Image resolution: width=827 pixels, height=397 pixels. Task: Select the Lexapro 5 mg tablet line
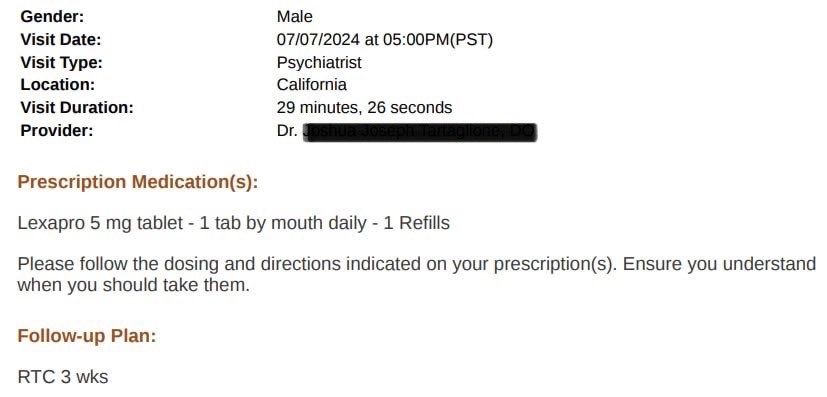point(234,223)
